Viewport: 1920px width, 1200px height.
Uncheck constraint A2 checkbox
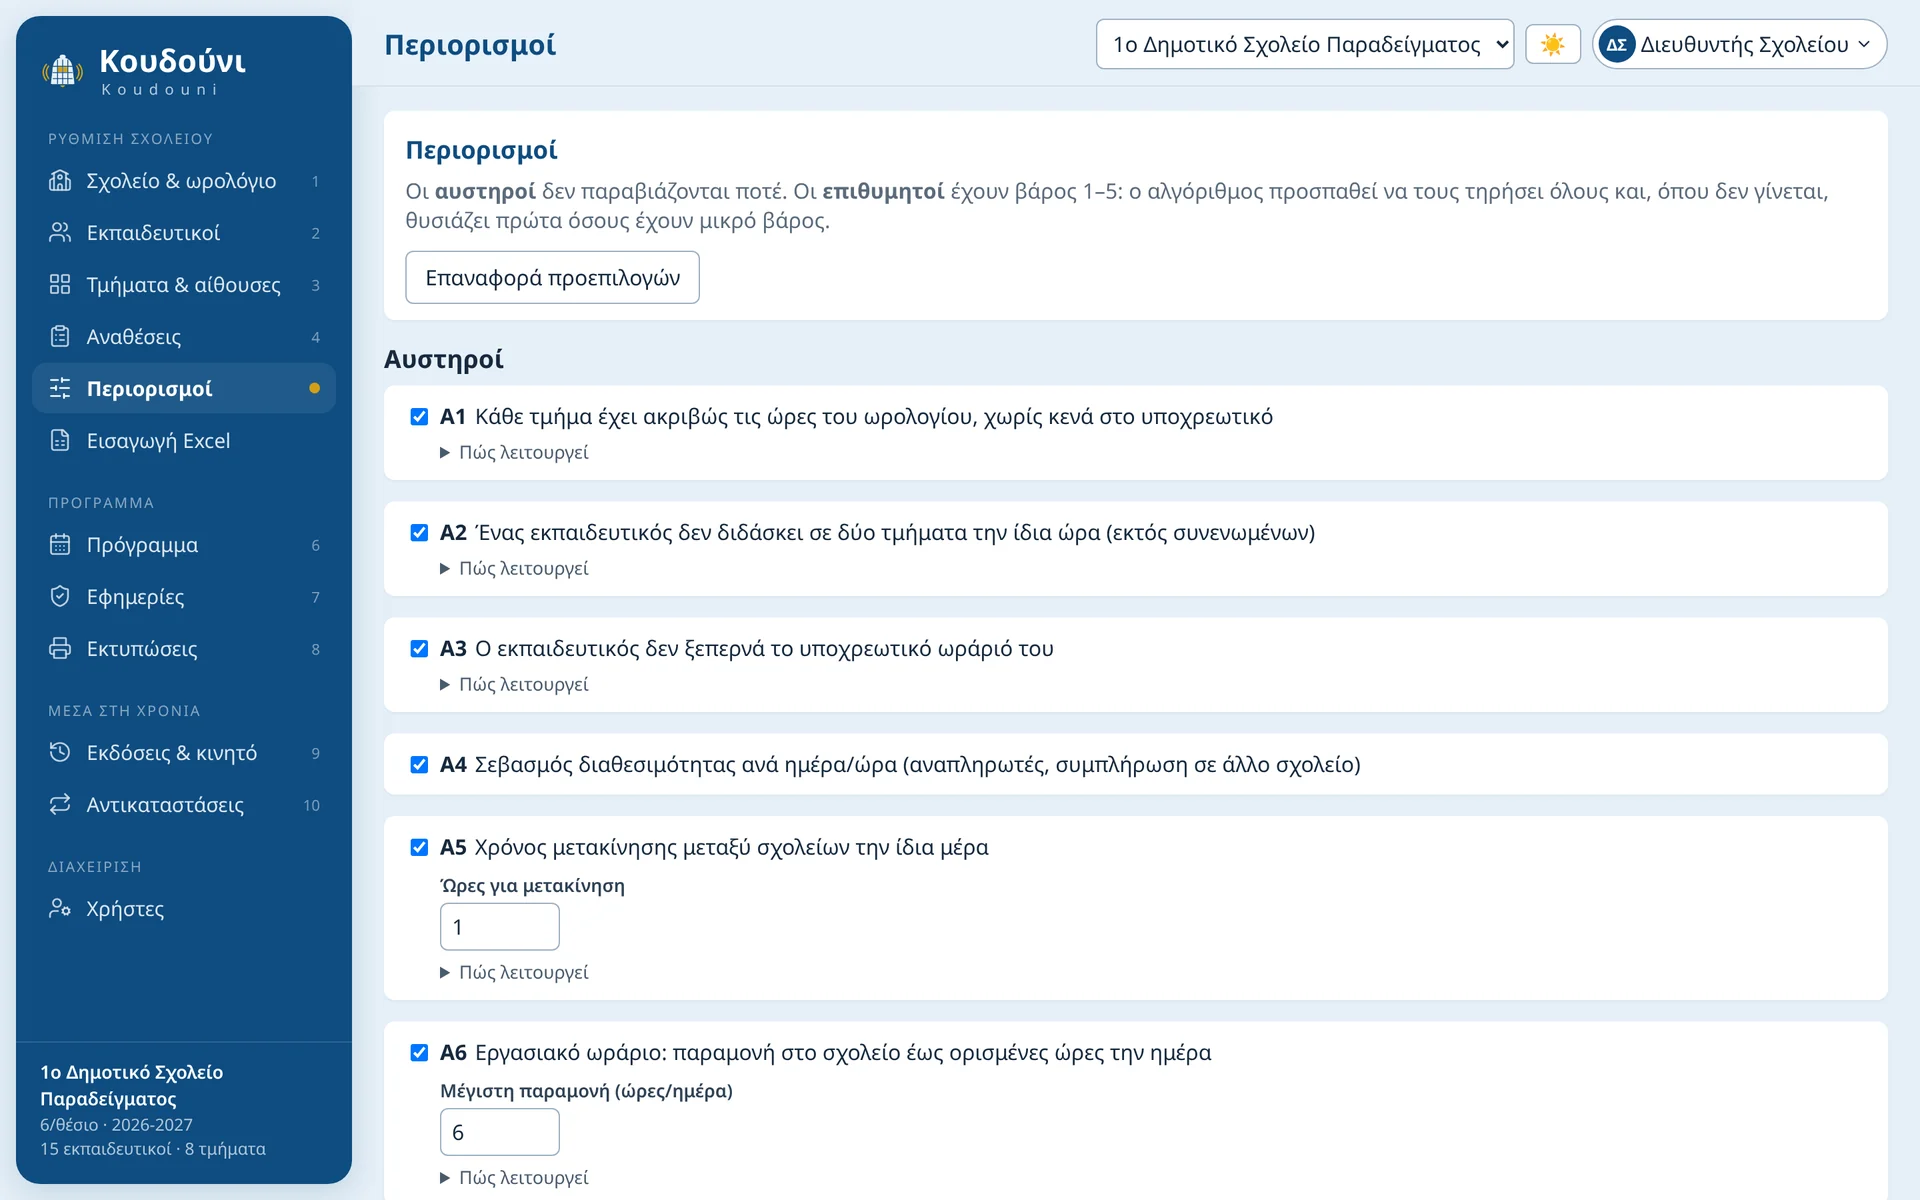click(x=419, y=533)
